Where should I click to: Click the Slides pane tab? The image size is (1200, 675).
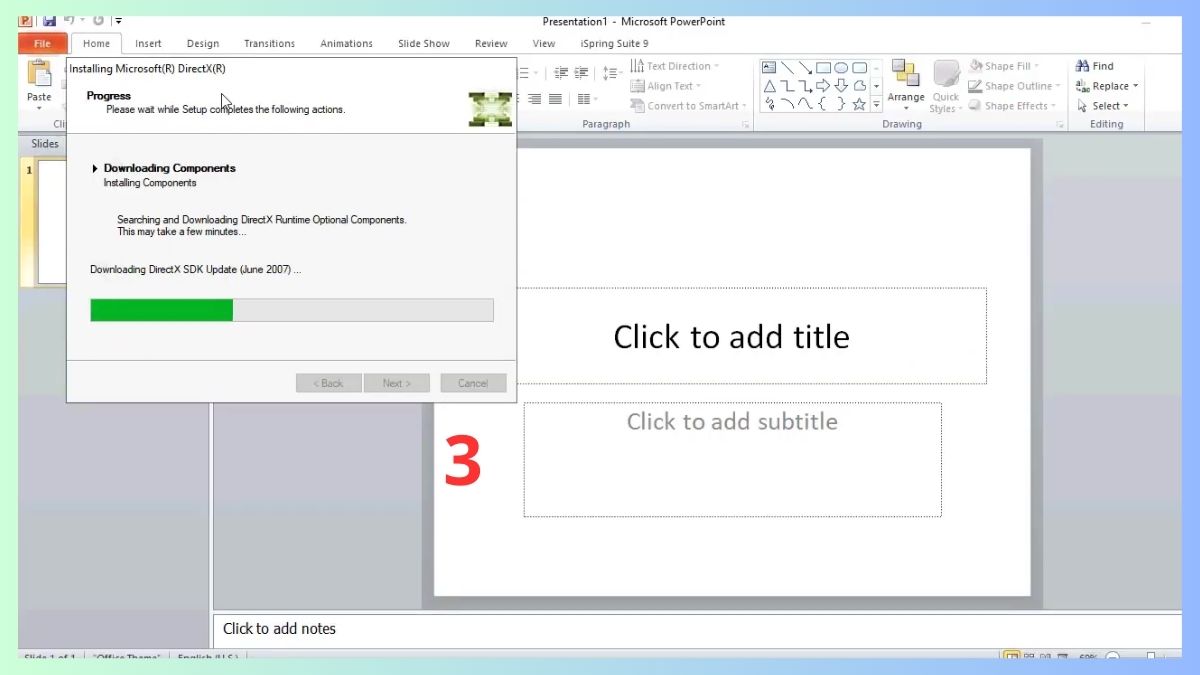[45, 144]
